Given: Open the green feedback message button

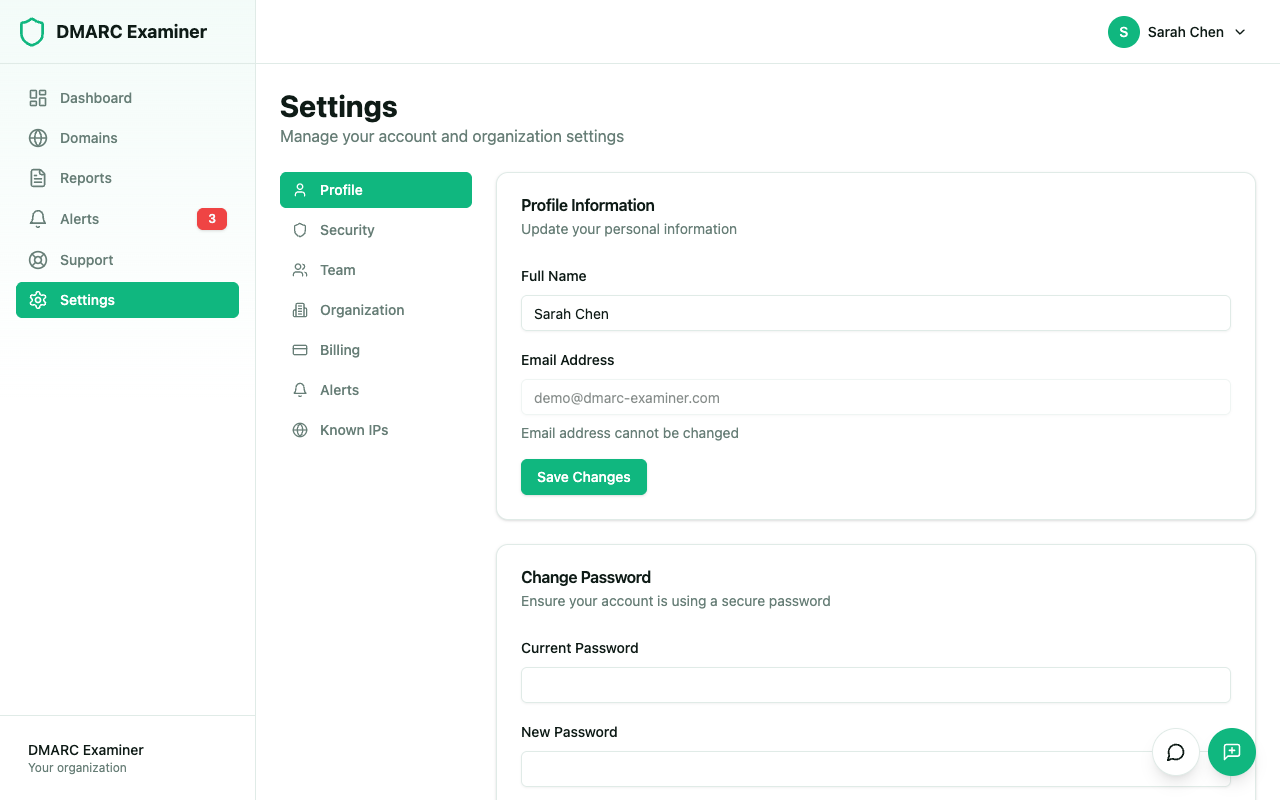Looking at the screenshot, I should 1232,752.
